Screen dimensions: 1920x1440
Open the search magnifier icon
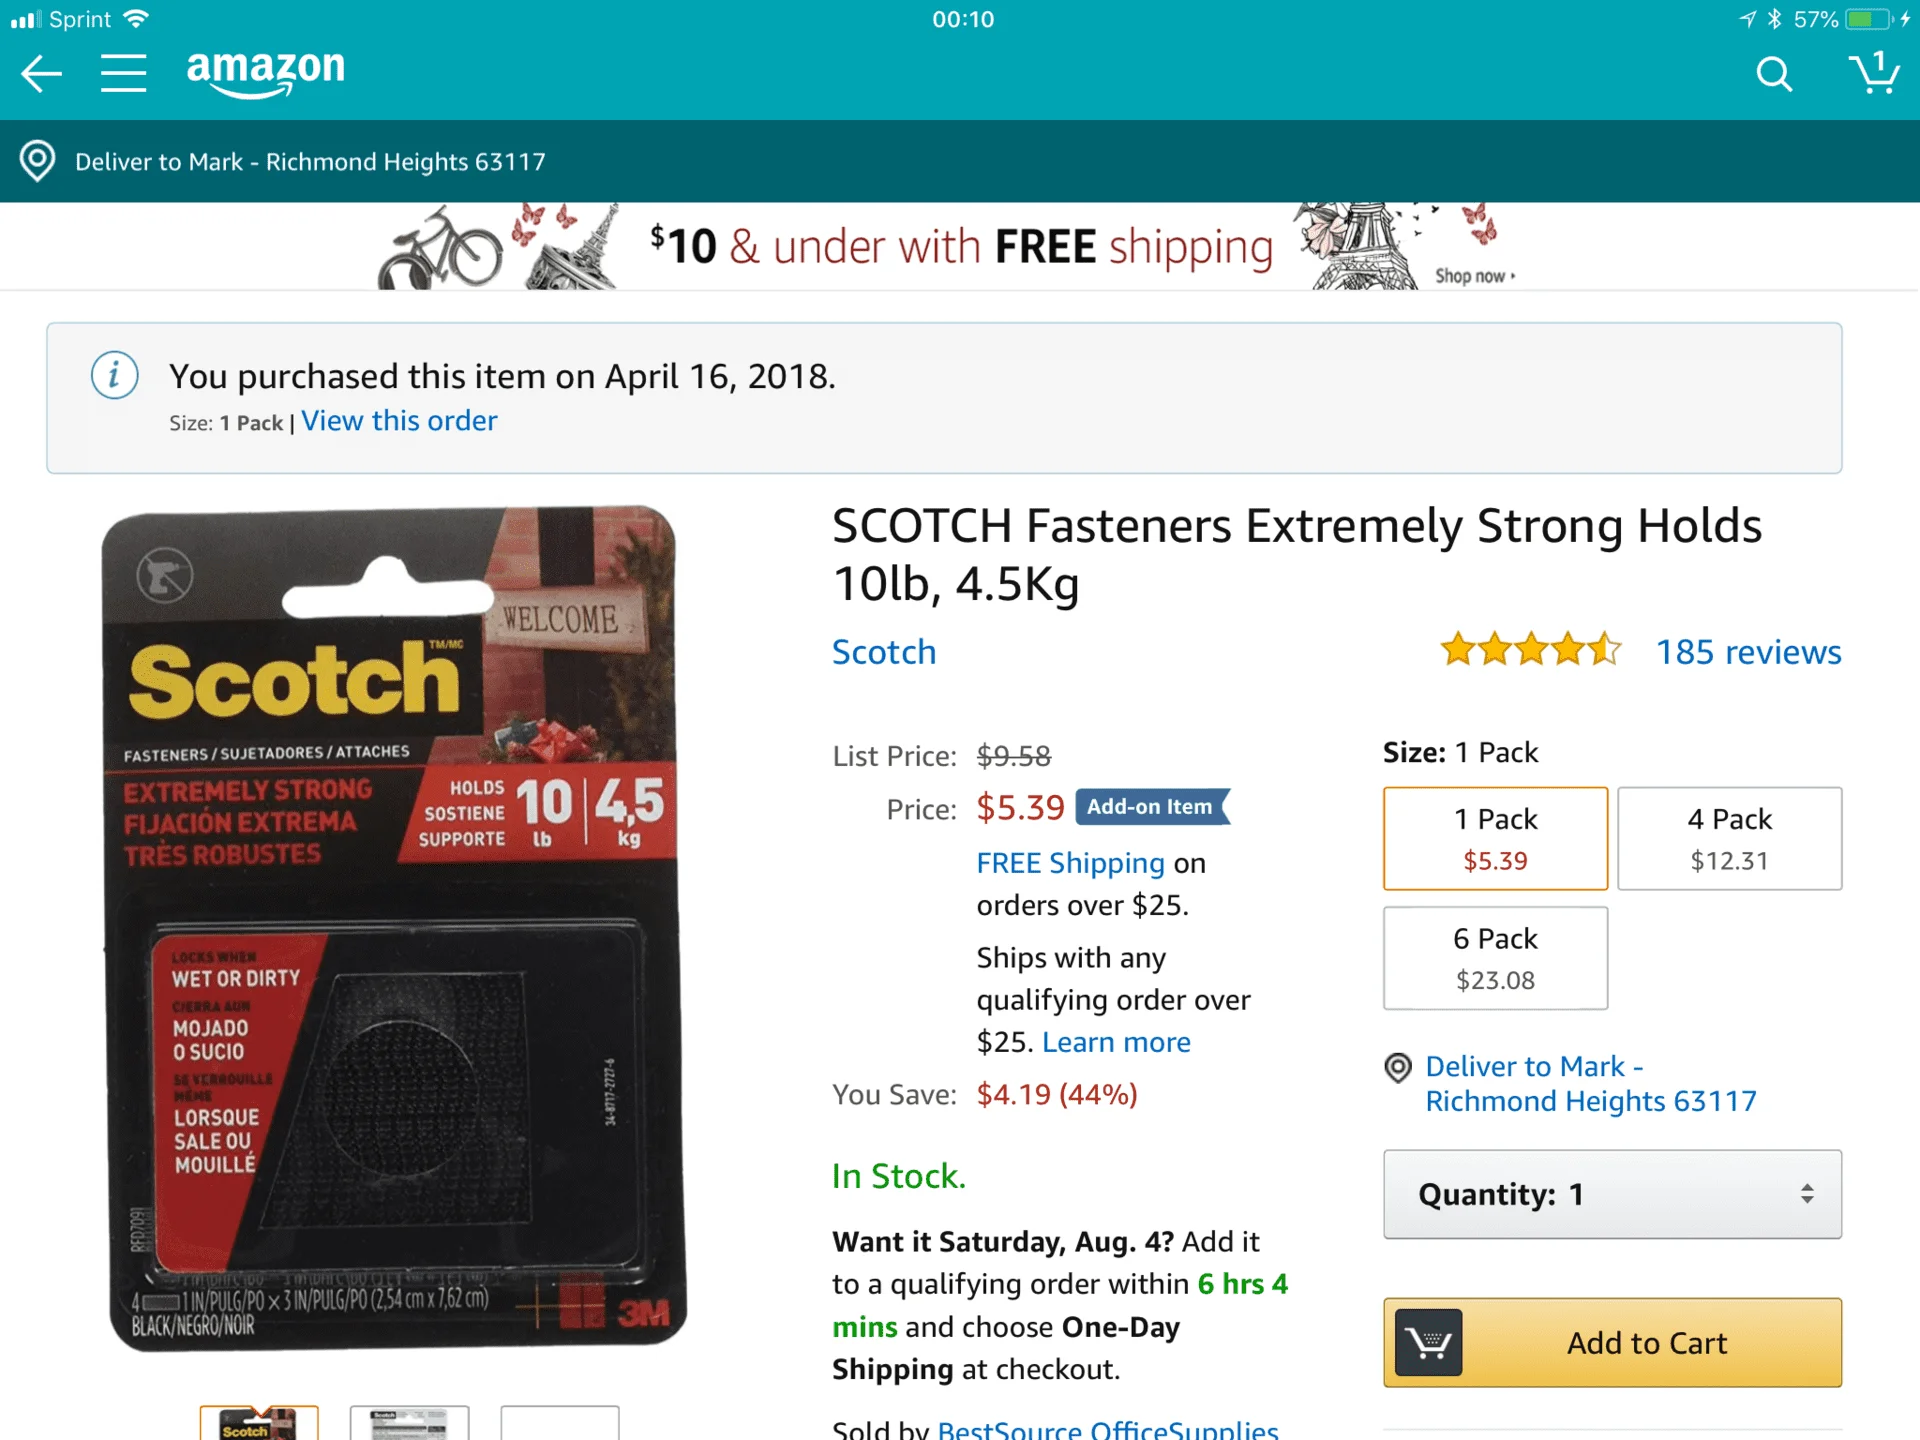coord(1774,74)
